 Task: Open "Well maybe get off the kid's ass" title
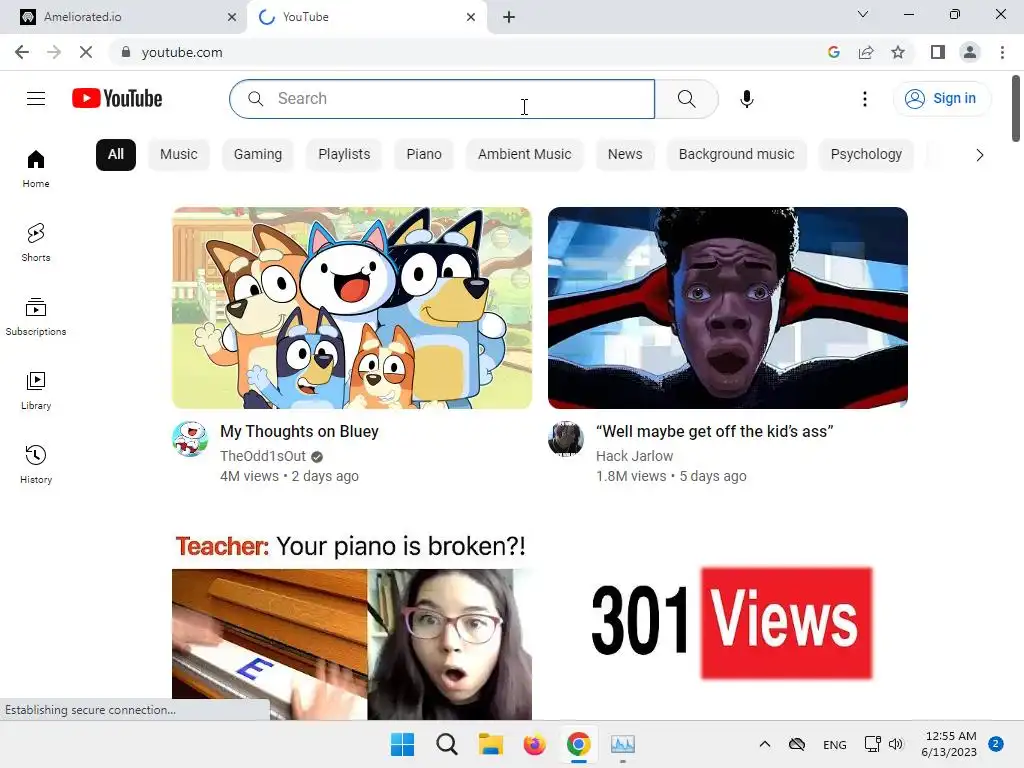tap(714, 432)
